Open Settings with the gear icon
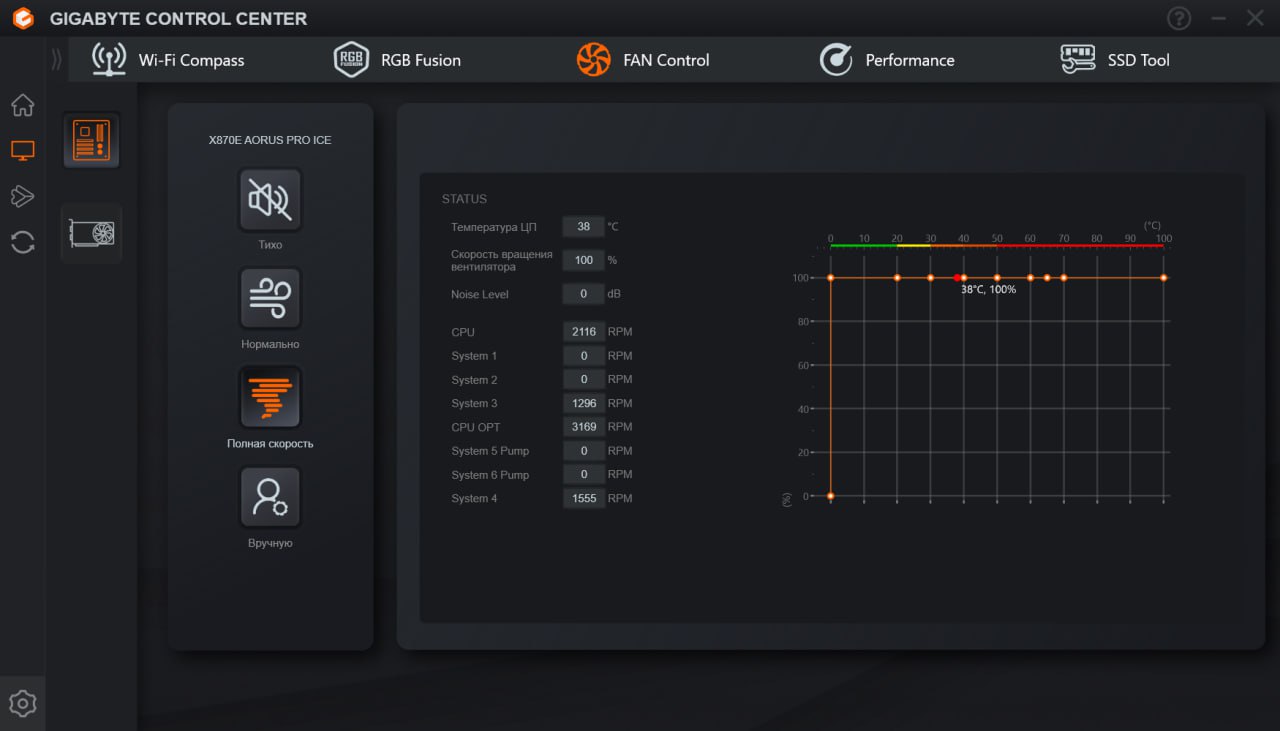The image size is (1280, 731). [22, 704]
